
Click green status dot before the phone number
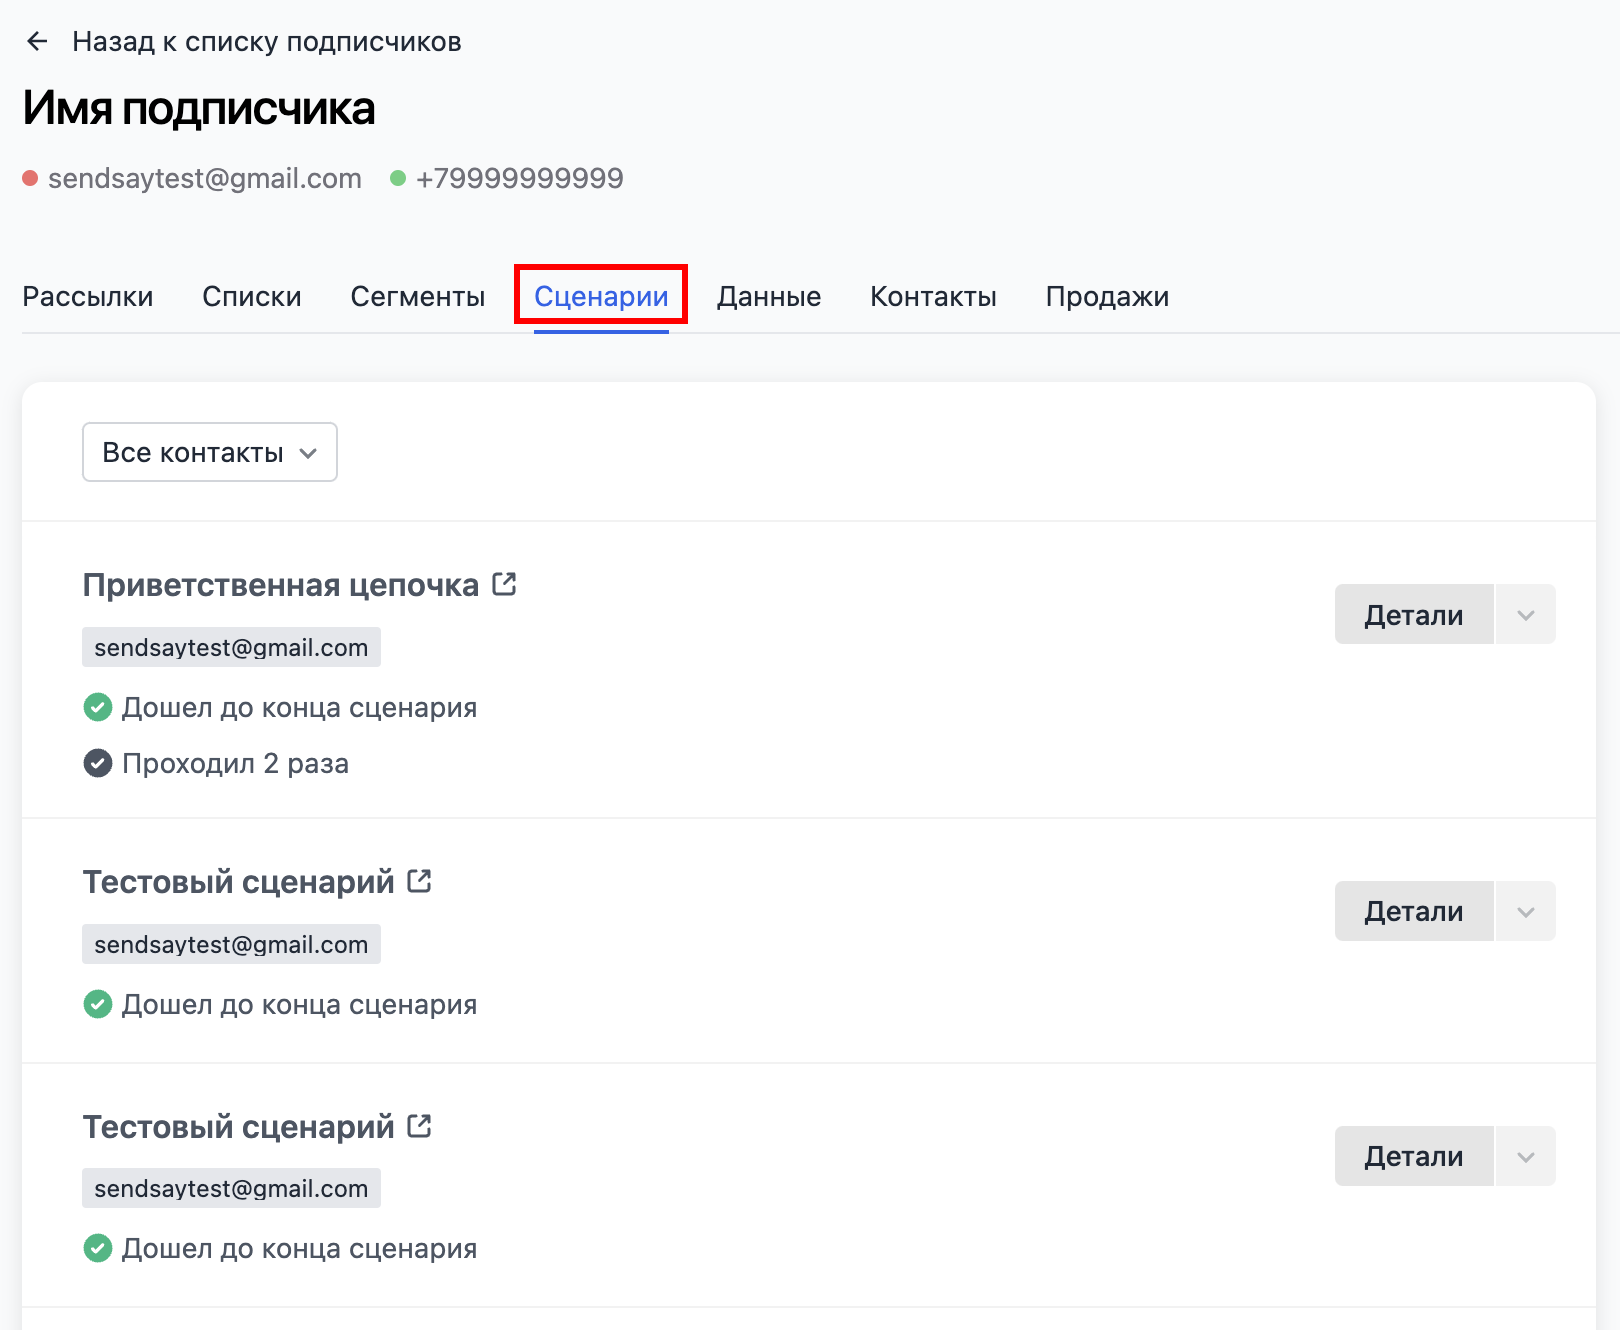click(398, 178)
